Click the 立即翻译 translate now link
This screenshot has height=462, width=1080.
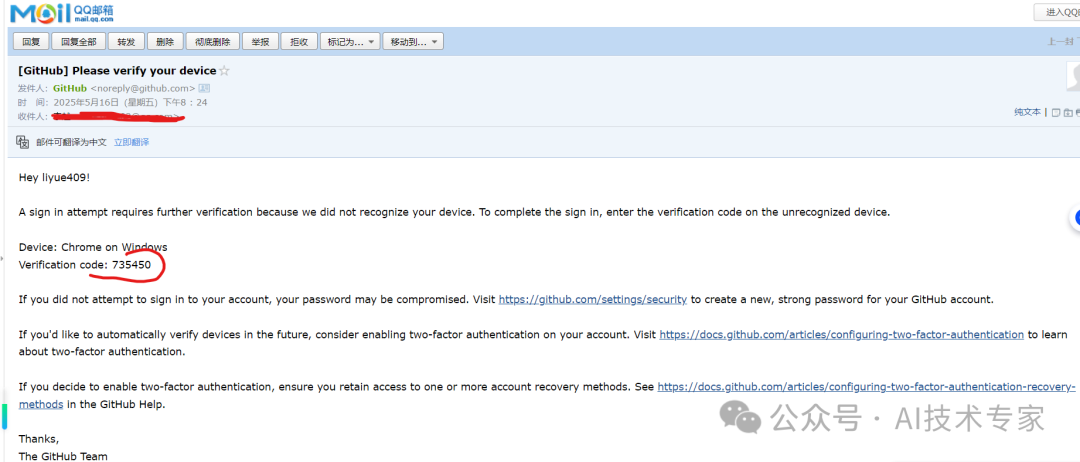(132, 143)
